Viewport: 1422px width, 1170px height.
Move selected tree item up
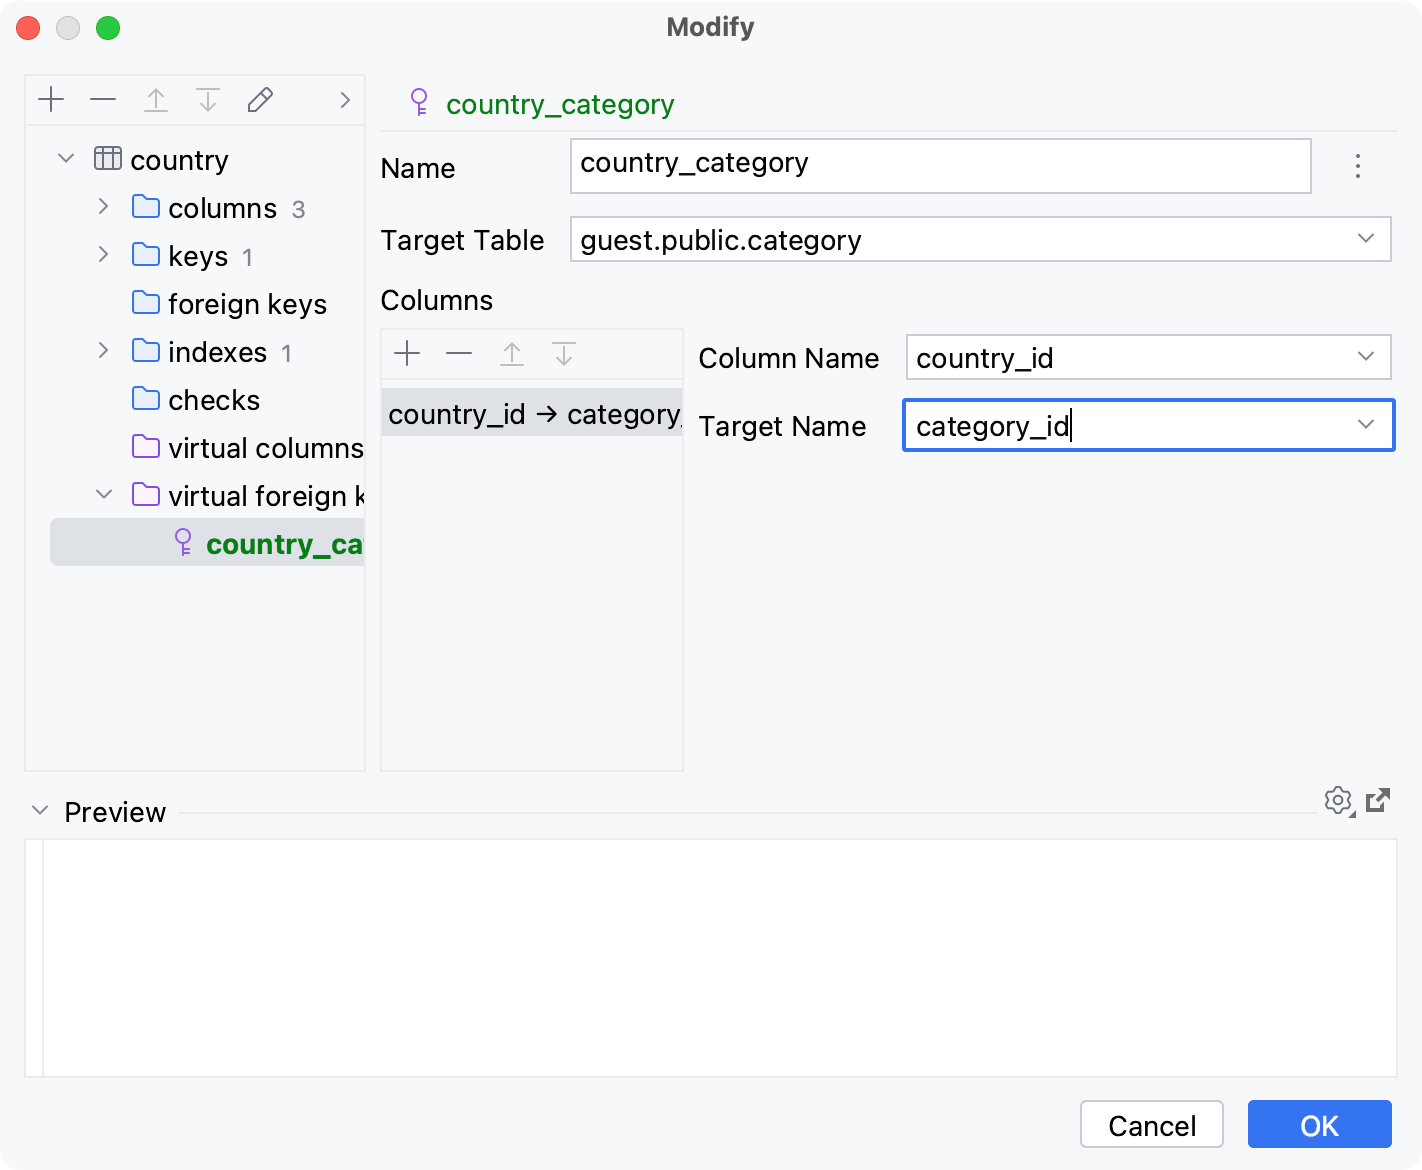(x=156, y=99)
